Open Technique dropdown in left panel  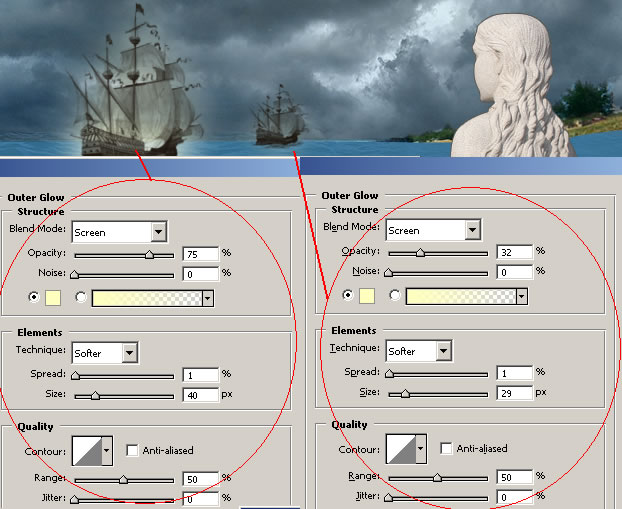pos(105,352)
